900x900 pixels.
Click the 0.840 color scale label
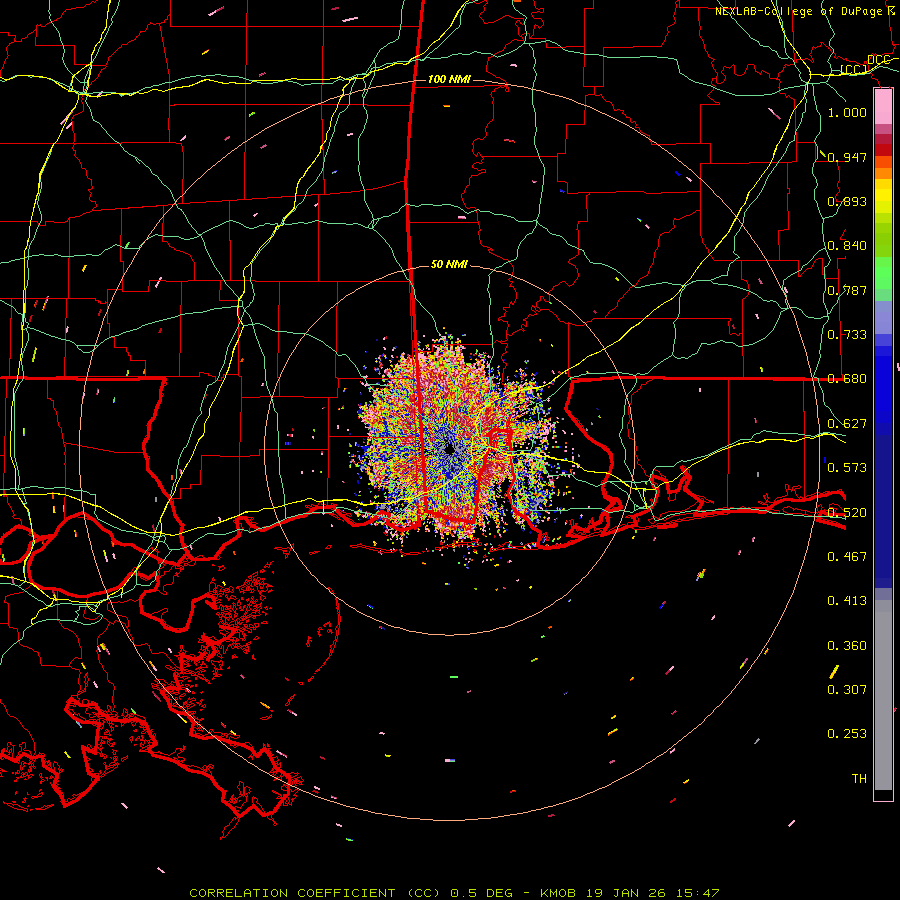(x=847, y=246)
